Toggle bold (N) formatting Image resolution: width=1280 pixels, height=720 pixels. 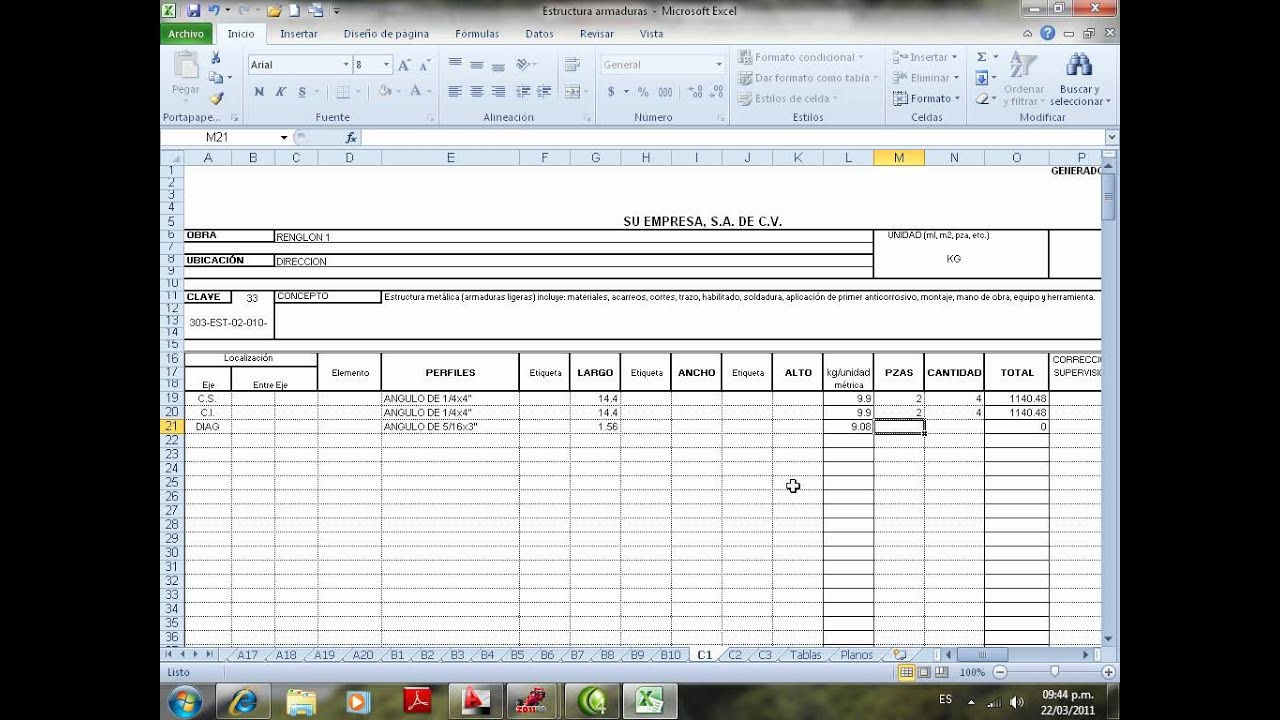click(x=259, y=92)
